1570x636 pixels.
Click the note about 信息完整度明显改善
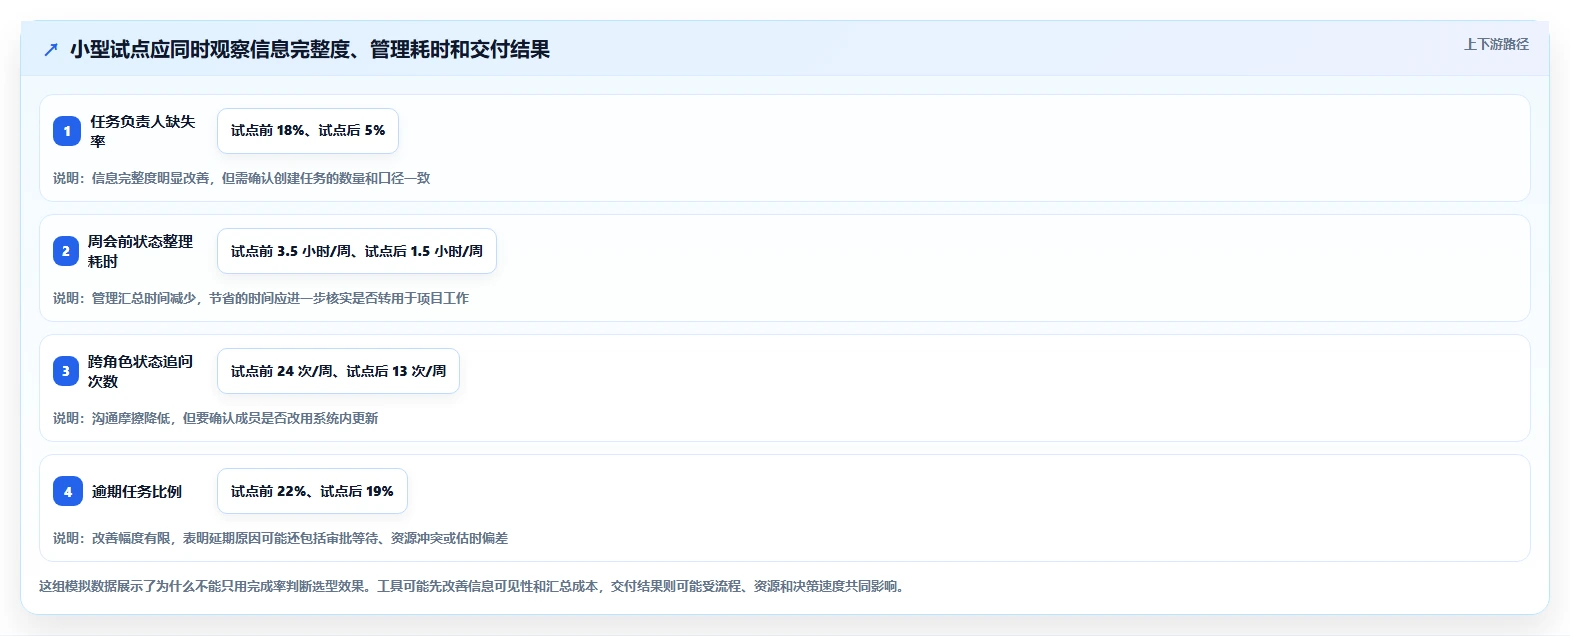[x=242, y=178]
